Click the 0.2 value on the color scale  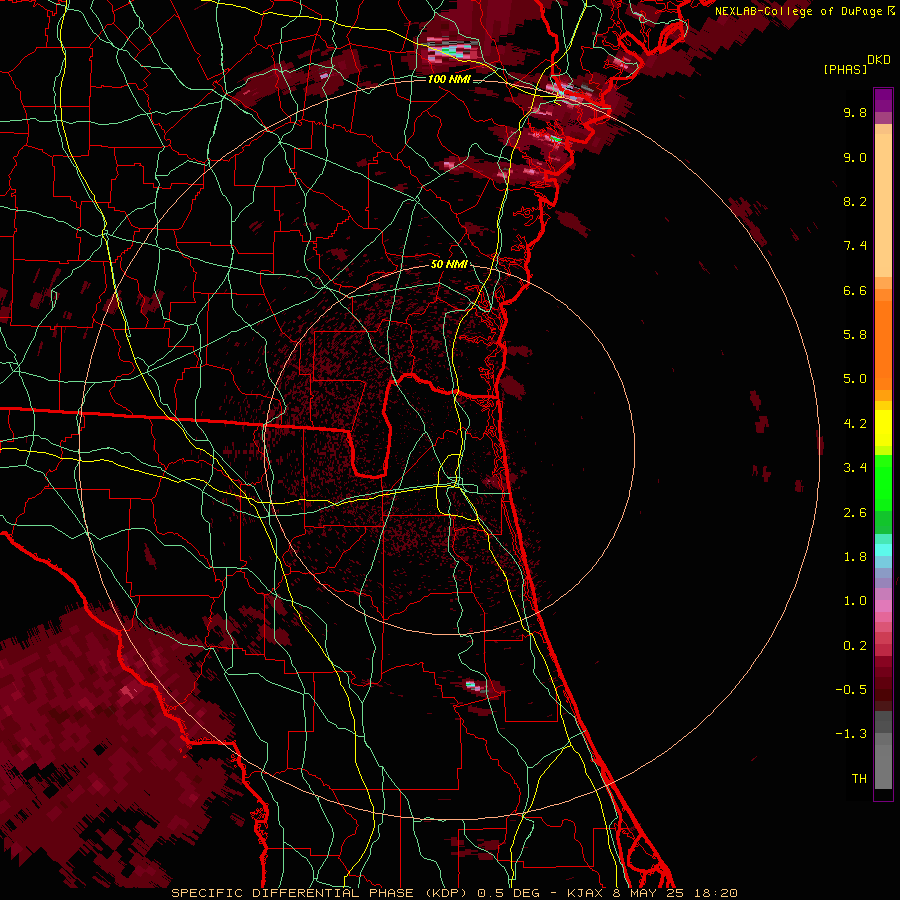coord(855,646)
